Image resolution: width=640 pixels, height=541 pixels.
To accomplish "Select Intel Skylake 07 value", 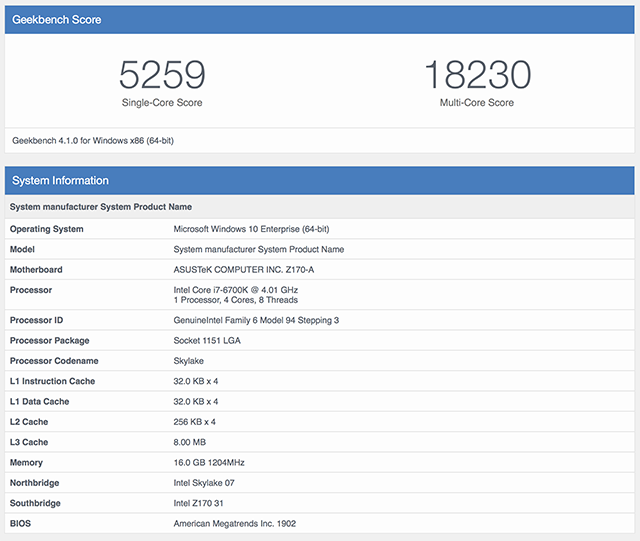I will [x=204, y=483].
